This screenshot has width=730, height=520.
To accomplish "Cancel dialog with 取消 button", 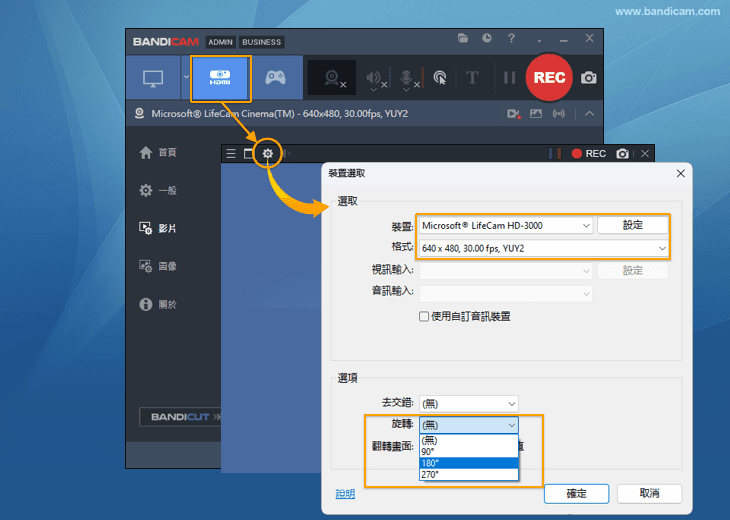I will click(x=649, y=493).
